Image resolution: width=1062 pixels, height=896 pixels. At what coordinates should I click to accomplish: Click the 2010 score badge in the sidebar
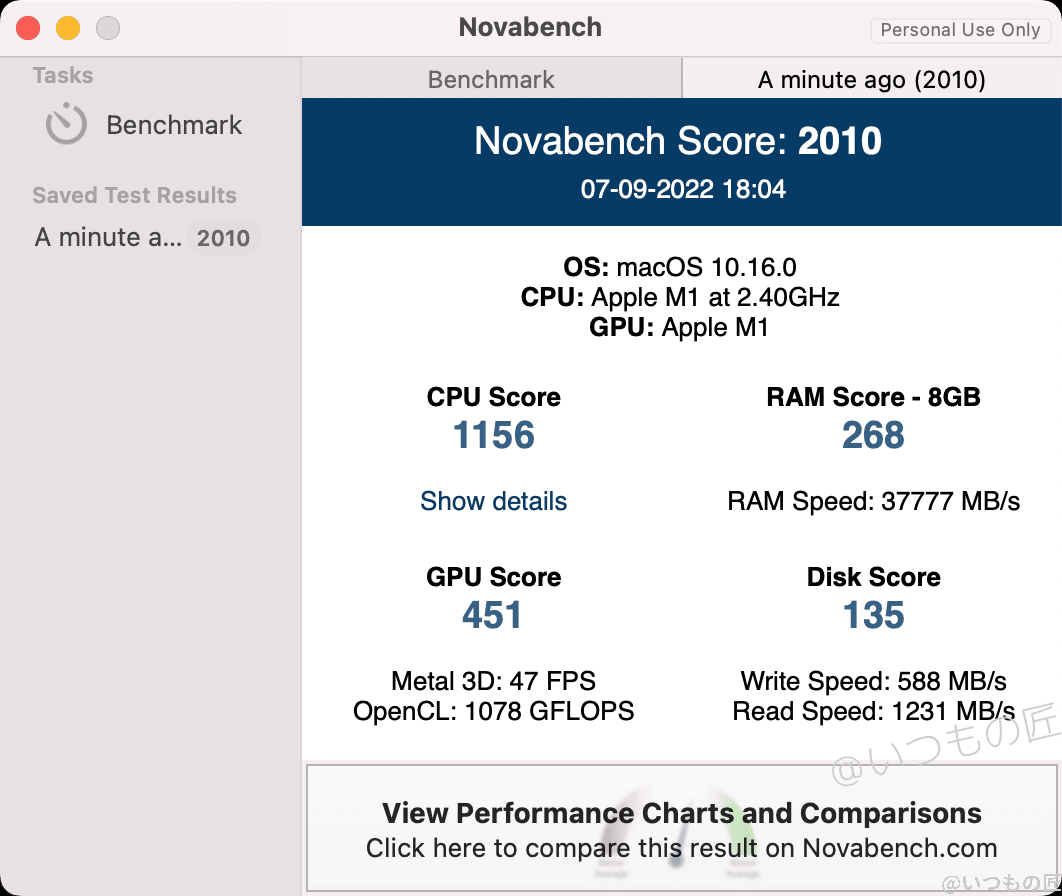coord(223,238)
